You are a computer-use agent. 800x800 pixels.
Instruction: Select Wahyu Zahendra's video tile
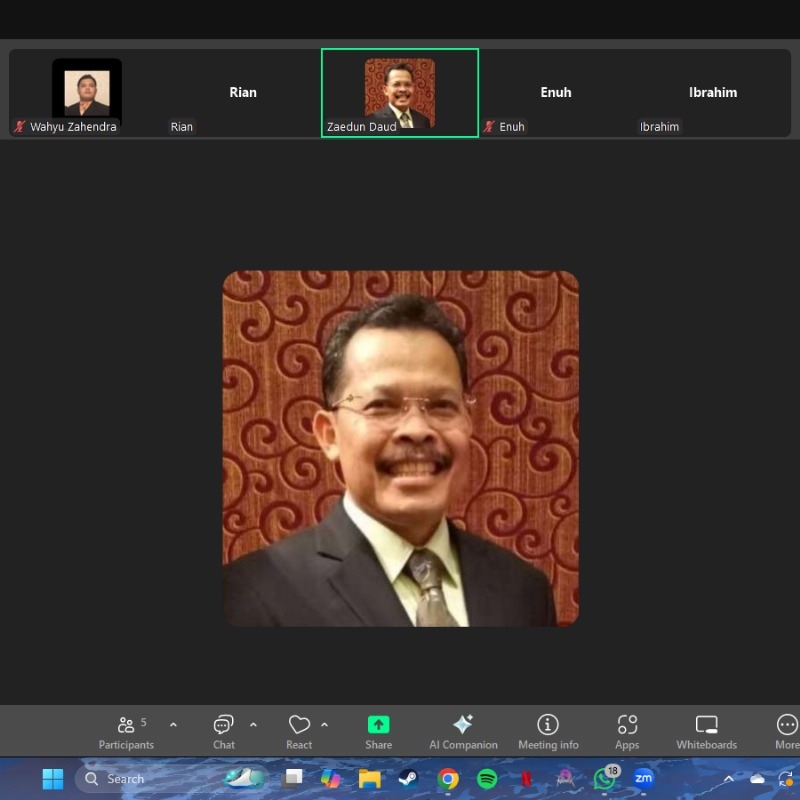coord(87,92)
